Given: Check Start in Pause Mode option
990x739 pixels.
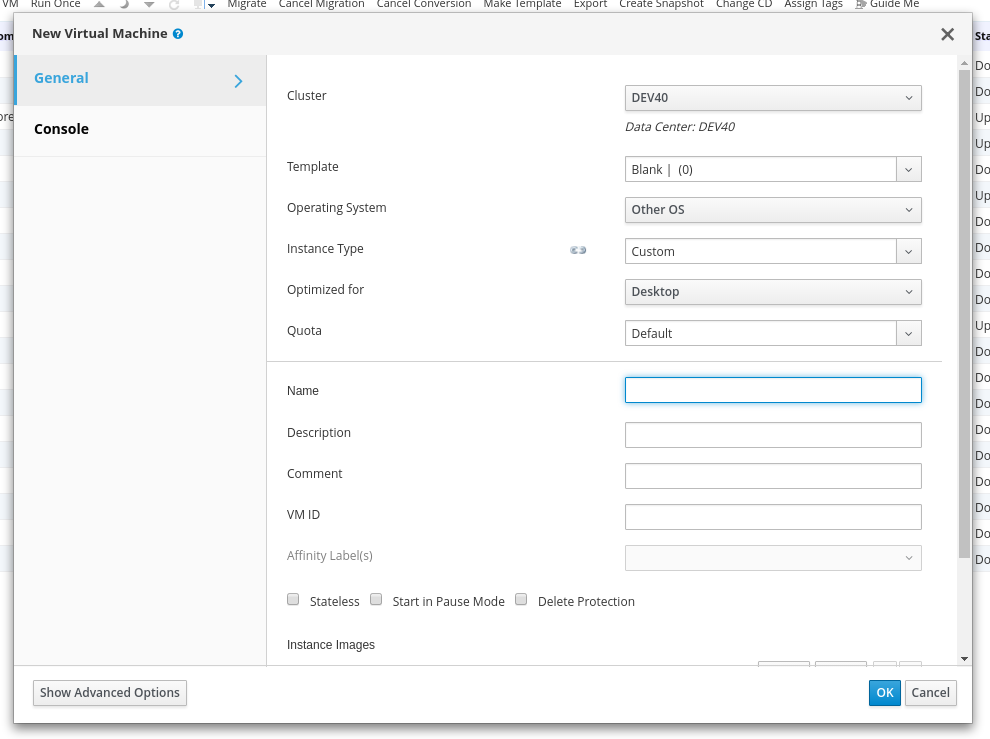Looking at the screenshot, I should pos(376,600).
